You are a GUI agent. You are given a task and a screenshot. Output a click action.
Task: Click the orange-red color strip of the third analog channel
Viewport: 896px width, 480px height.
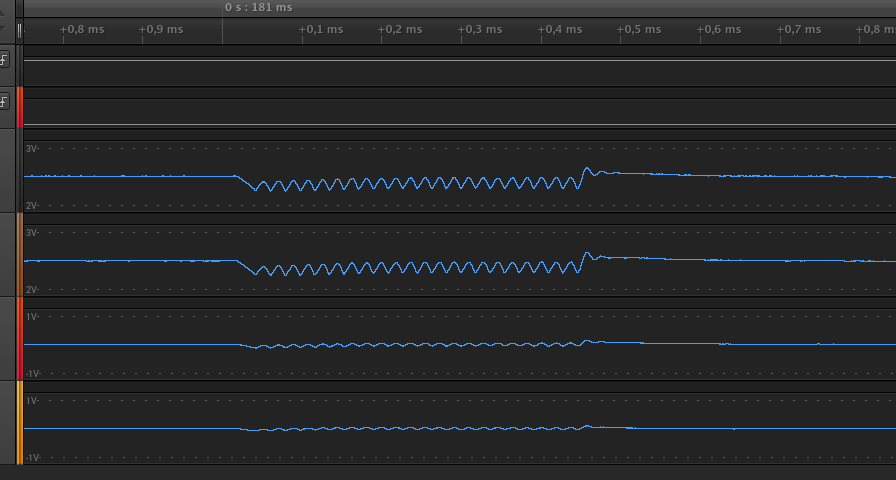[x=20, y=338]
